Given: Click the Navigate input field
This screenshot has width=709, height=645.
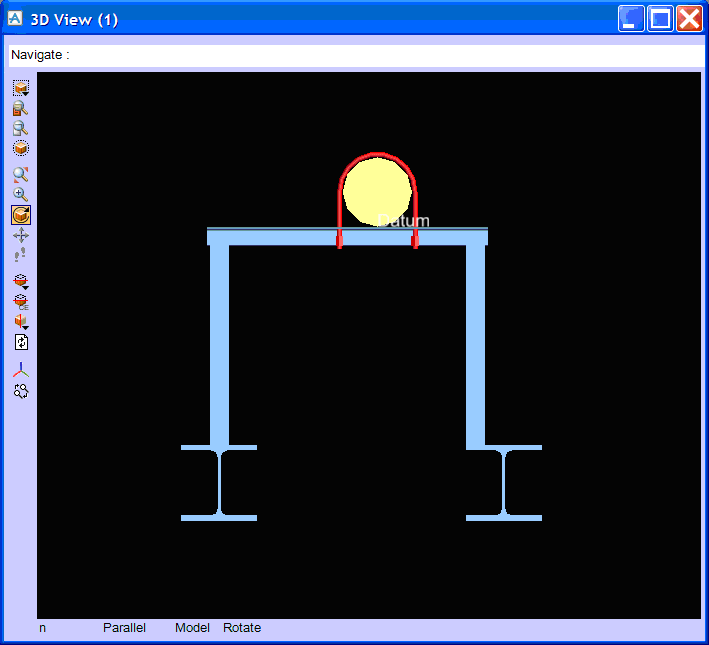Looking at the screenshot, I should 356,56.
